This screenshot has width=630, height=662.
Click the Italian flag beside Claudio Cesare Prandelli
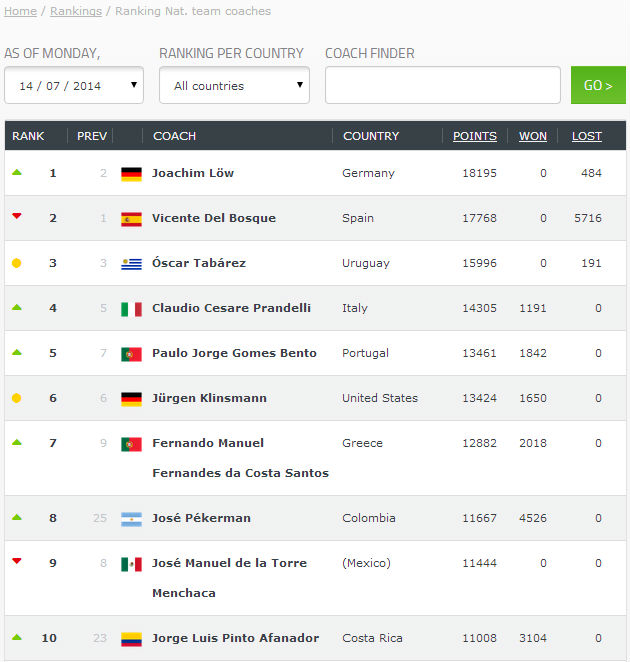coord(131,309)
